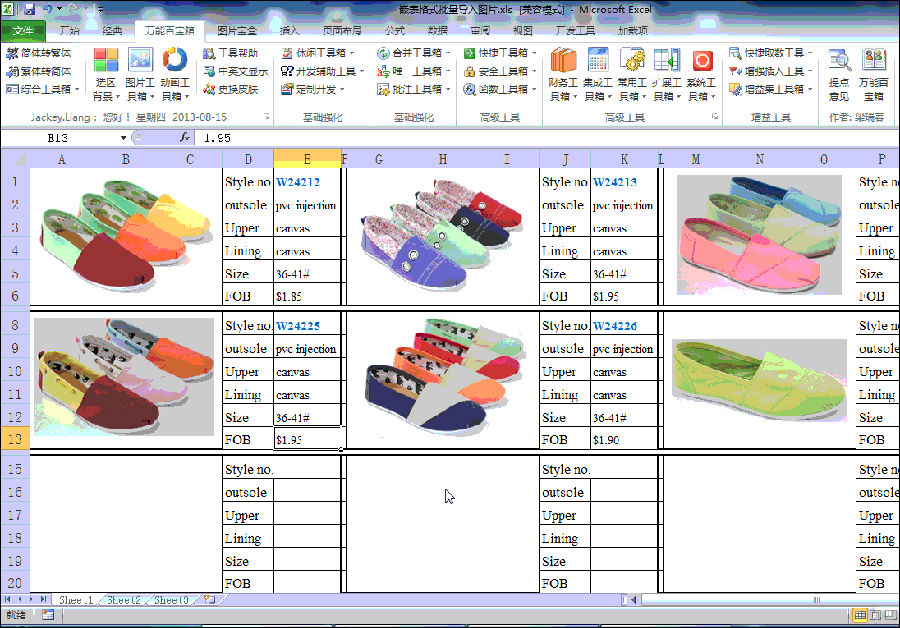Open the calendar-style 集成工具箱 icon
This screenshot has width=900, height=628.
coord(598,62)
